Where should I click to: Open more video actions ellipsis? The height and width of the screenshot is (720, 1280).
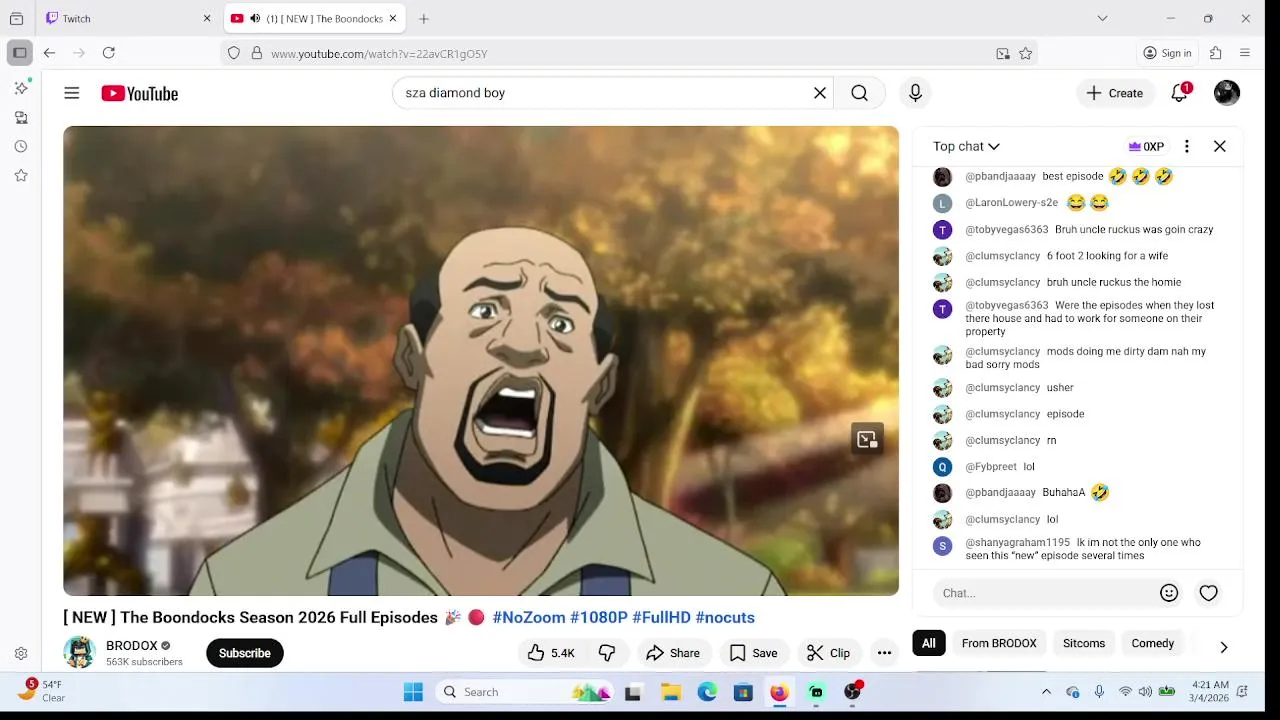[884, 653]
